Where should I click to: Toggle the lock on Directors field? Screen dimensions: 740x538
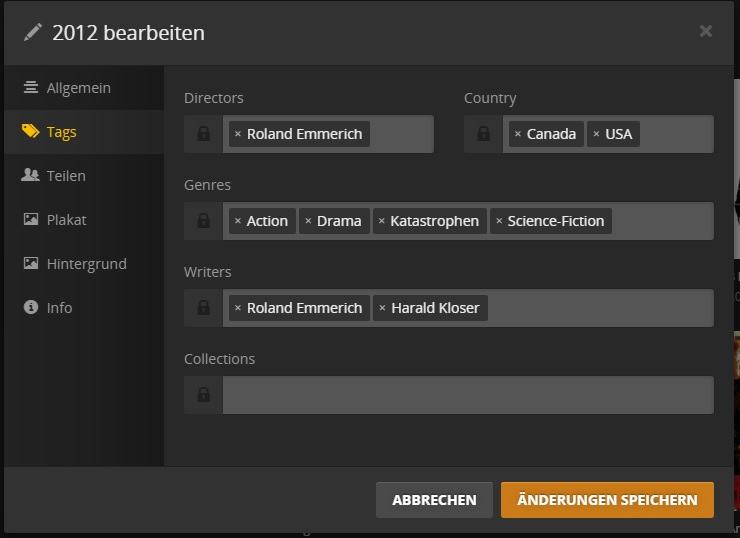point(203,134)
